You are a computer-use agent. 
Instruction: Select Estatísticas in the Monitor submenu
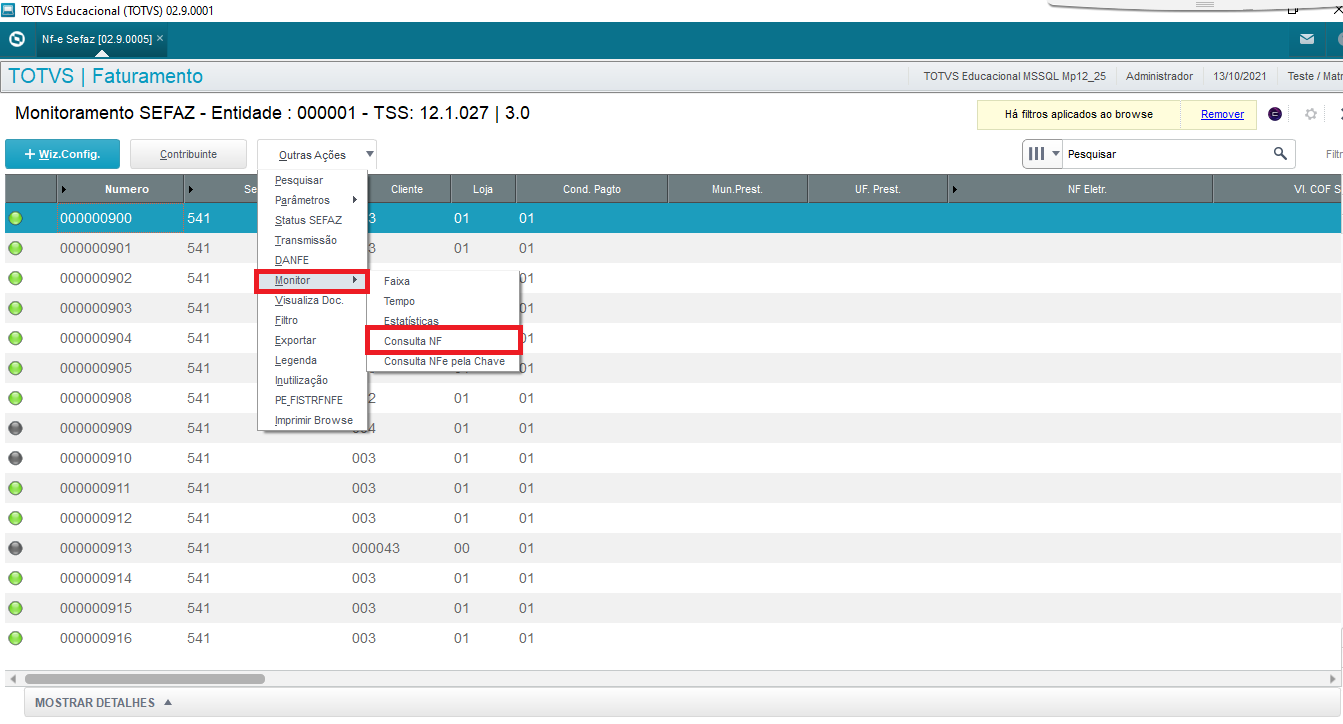(443, 321)
